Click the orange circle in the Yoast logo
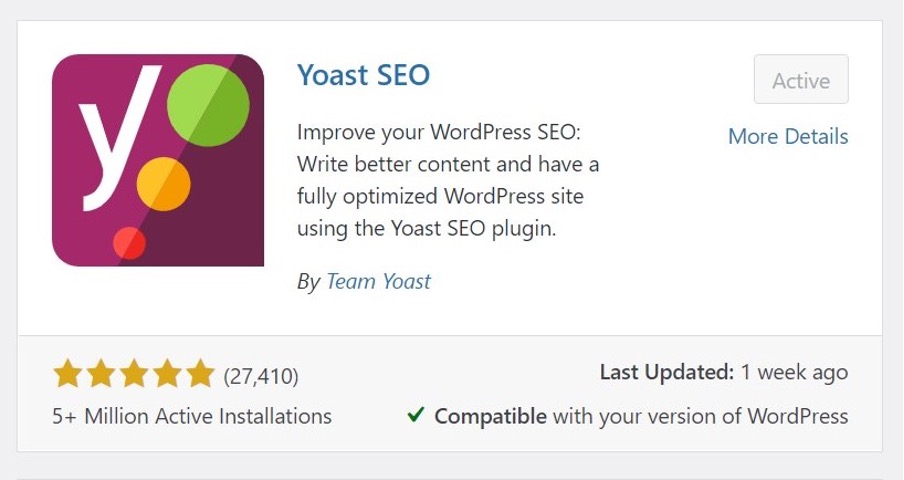This screenshot has height=480, width=904. click(163, 182)
